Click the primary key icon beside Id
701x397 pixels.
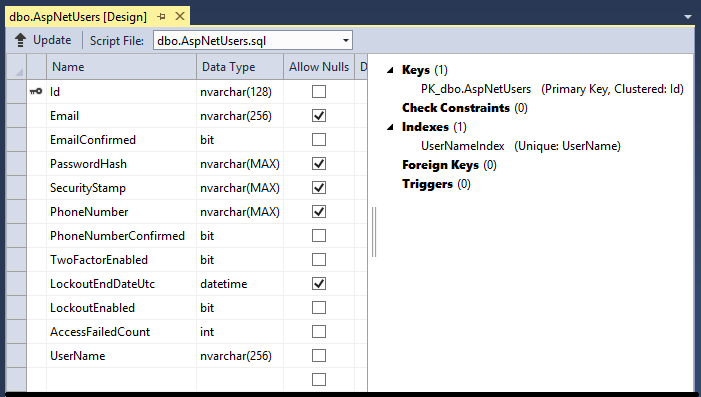[x=36, y=92]
